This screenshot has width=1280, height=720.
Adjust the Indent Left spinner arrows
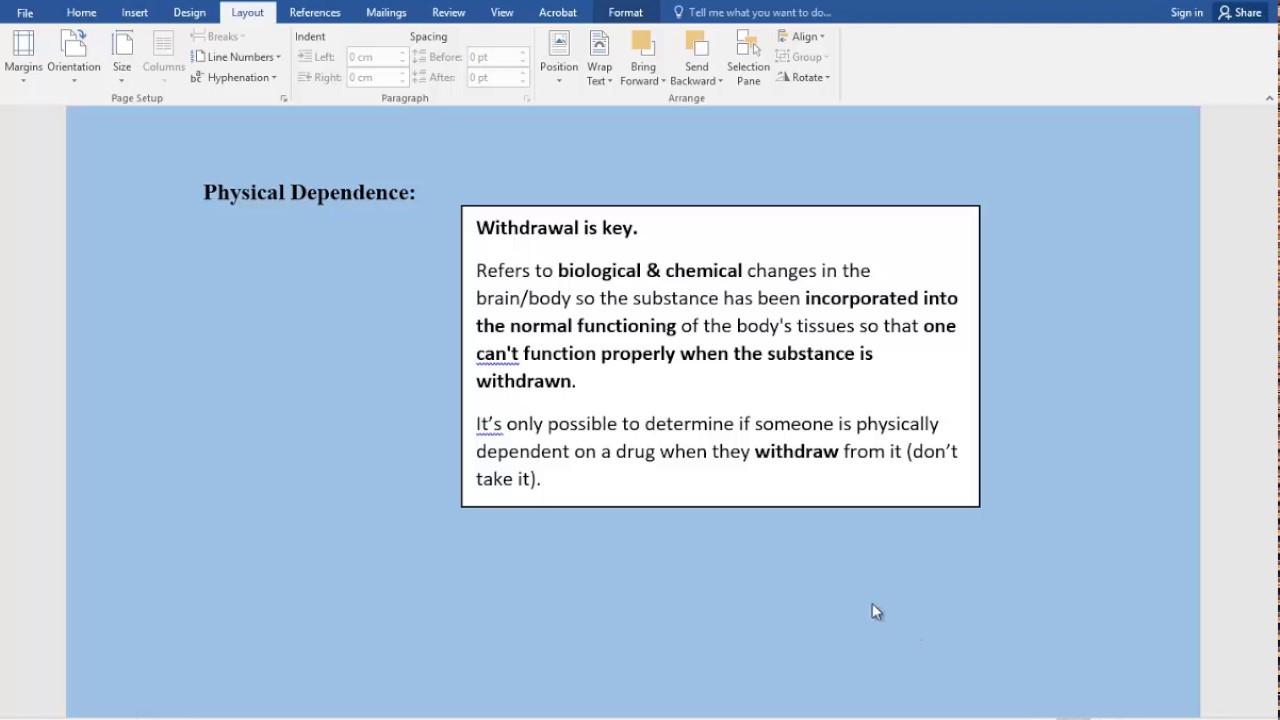pos(403,57)
